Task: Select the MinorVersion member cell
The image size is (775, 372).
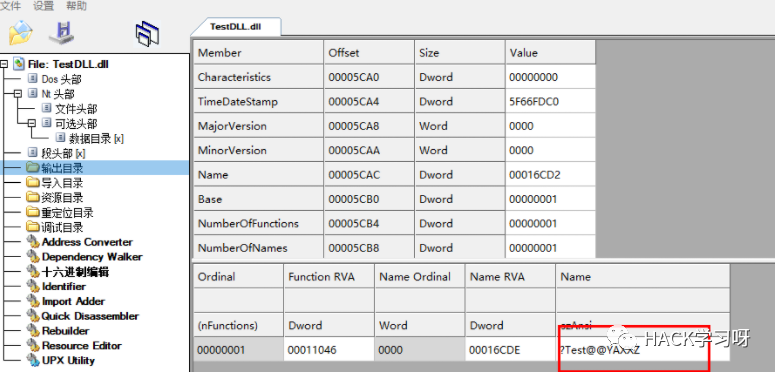Action: (x=258, y=150)
